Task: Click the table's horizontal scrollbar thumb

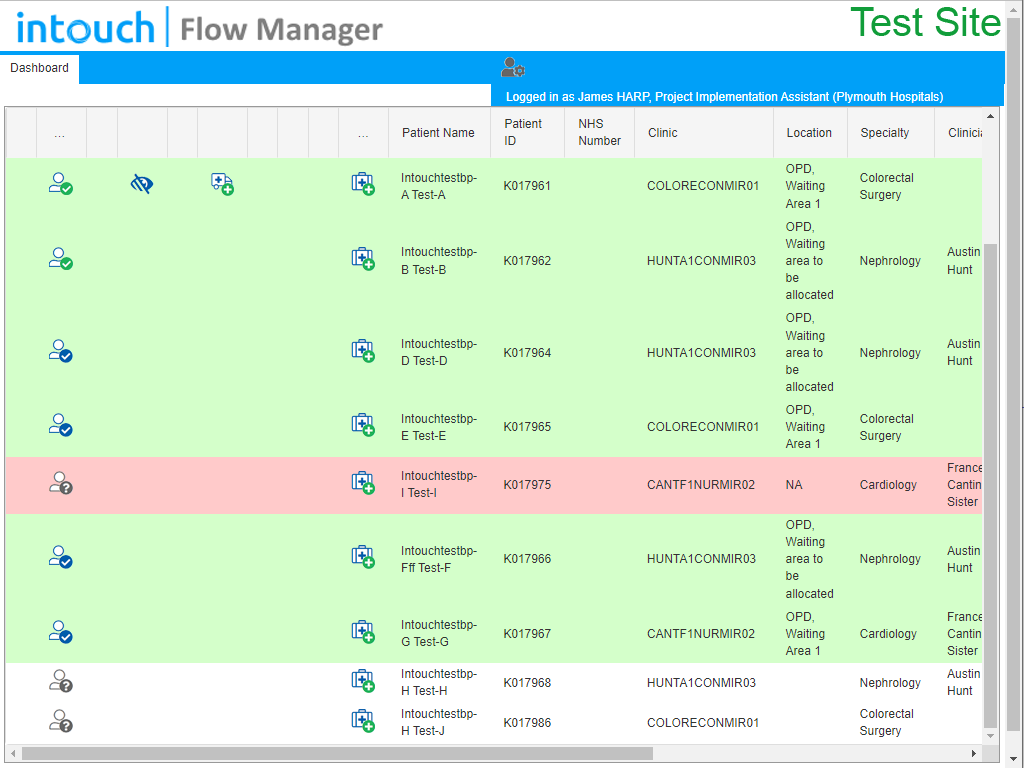Action: pos(337,754)
